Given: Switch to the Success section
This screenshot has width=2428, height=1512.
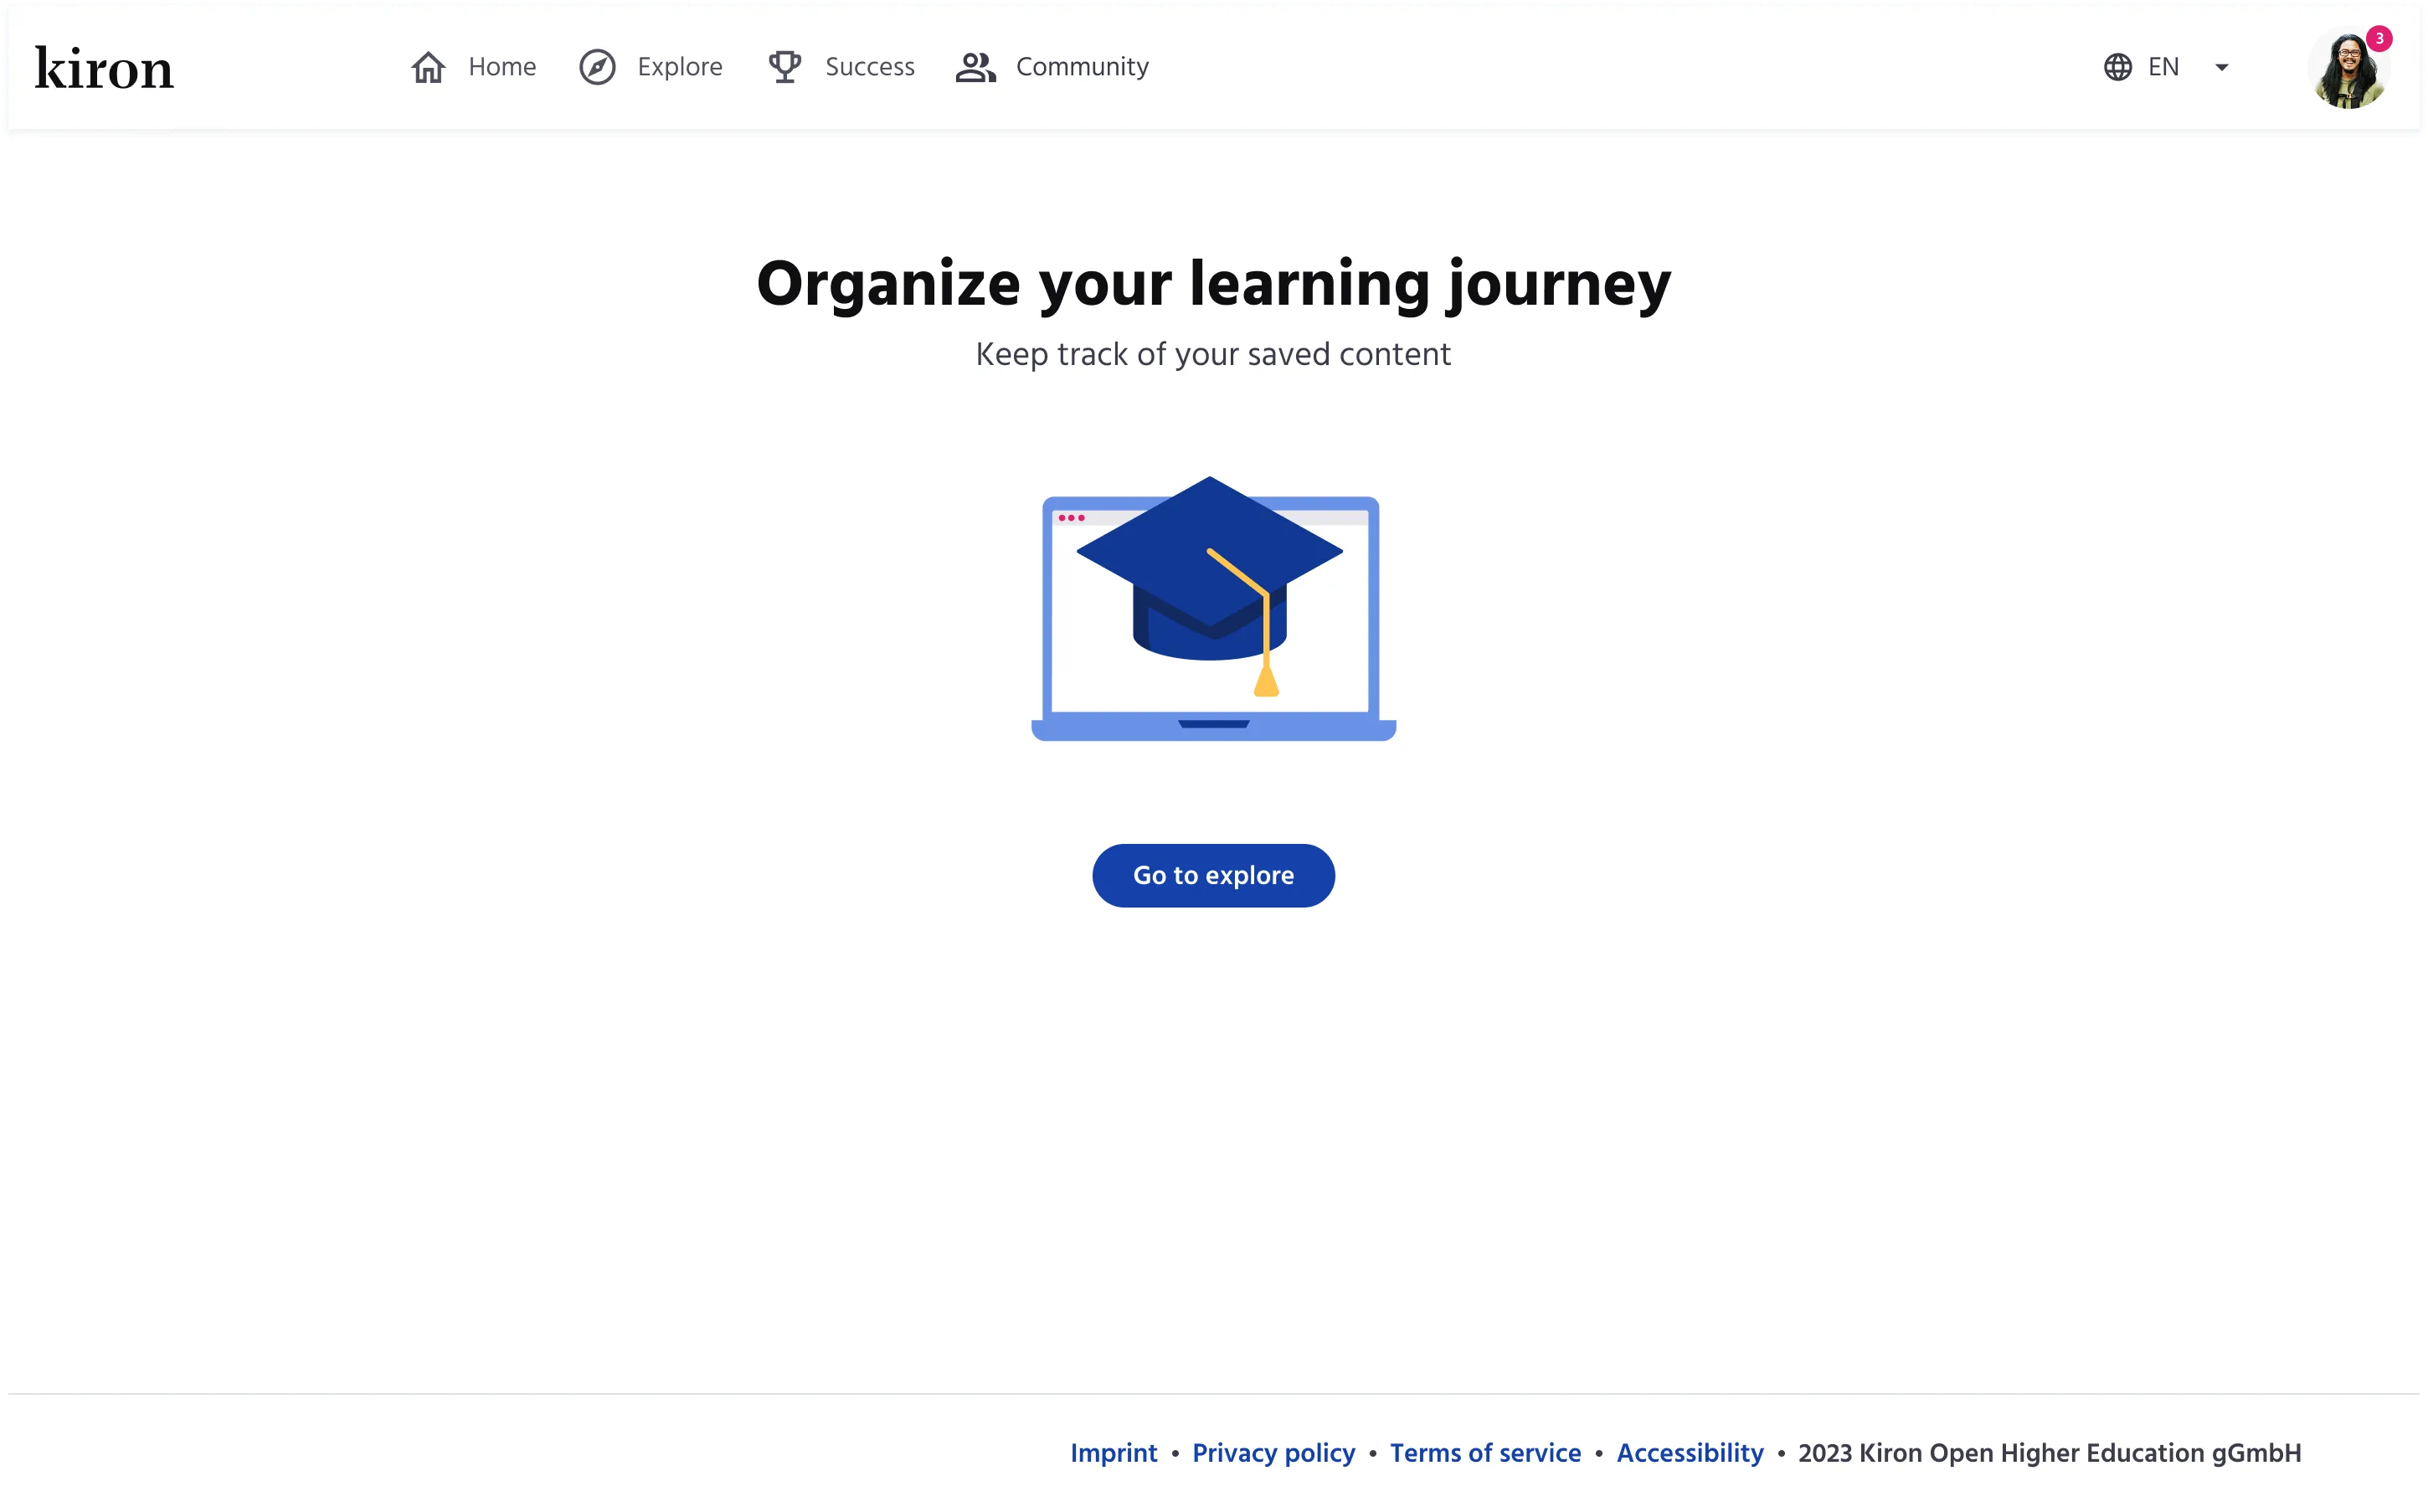Looking at the screenshot, I should [869, 66].
